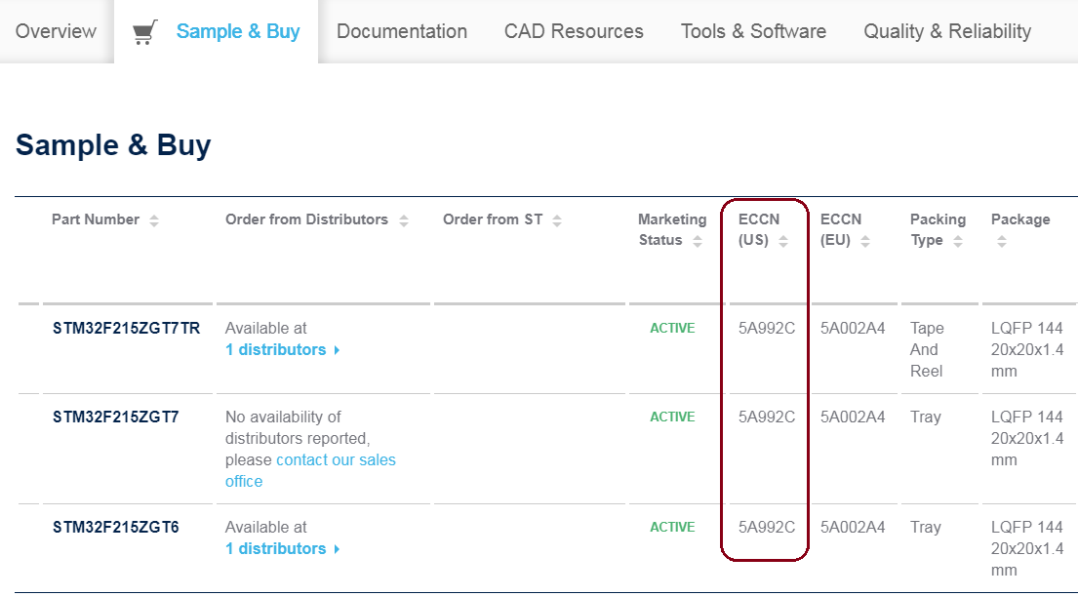Sort by Marketing Status column

click(697, 241)
